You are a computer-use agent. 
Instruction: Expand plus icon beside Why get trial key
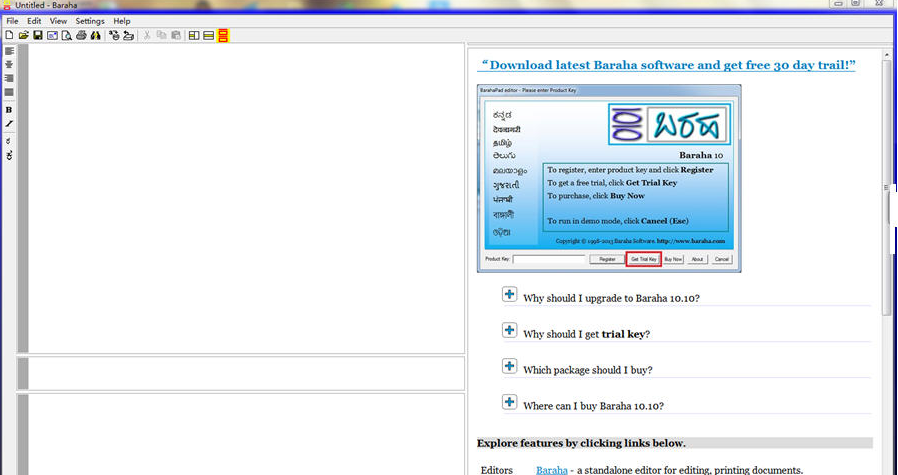[509, 330]
